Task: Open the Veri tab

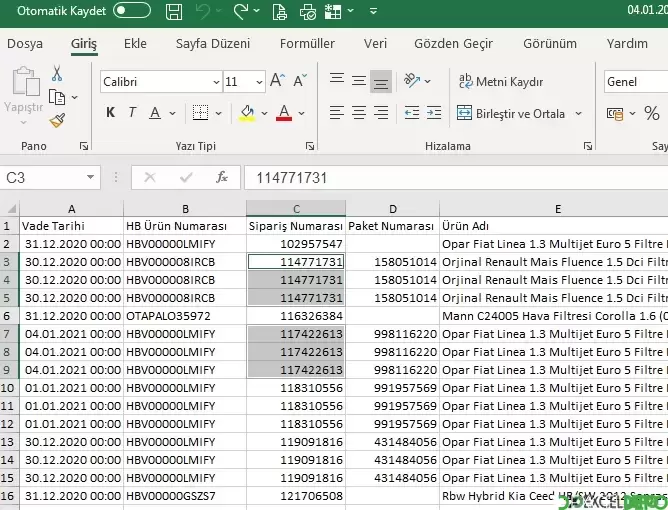Action: (x=375, y=43)
